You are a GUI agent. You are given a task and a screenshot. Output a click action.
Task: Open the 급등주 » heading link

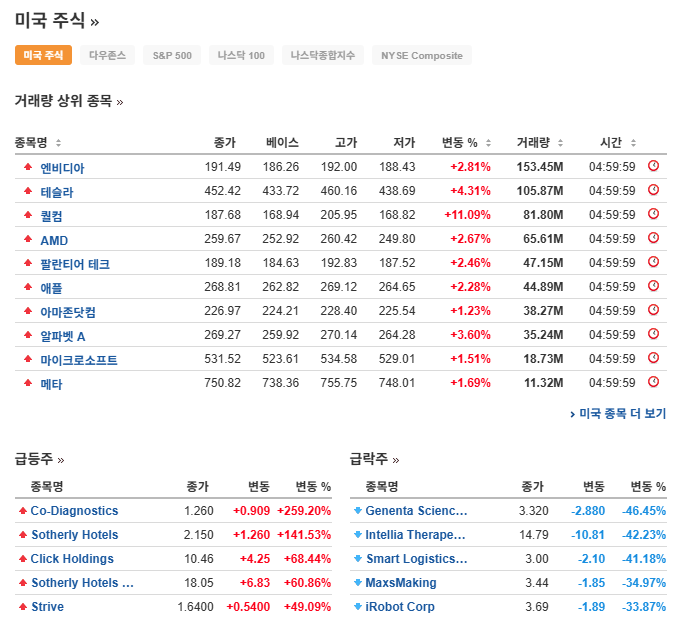tap(40, 459)
